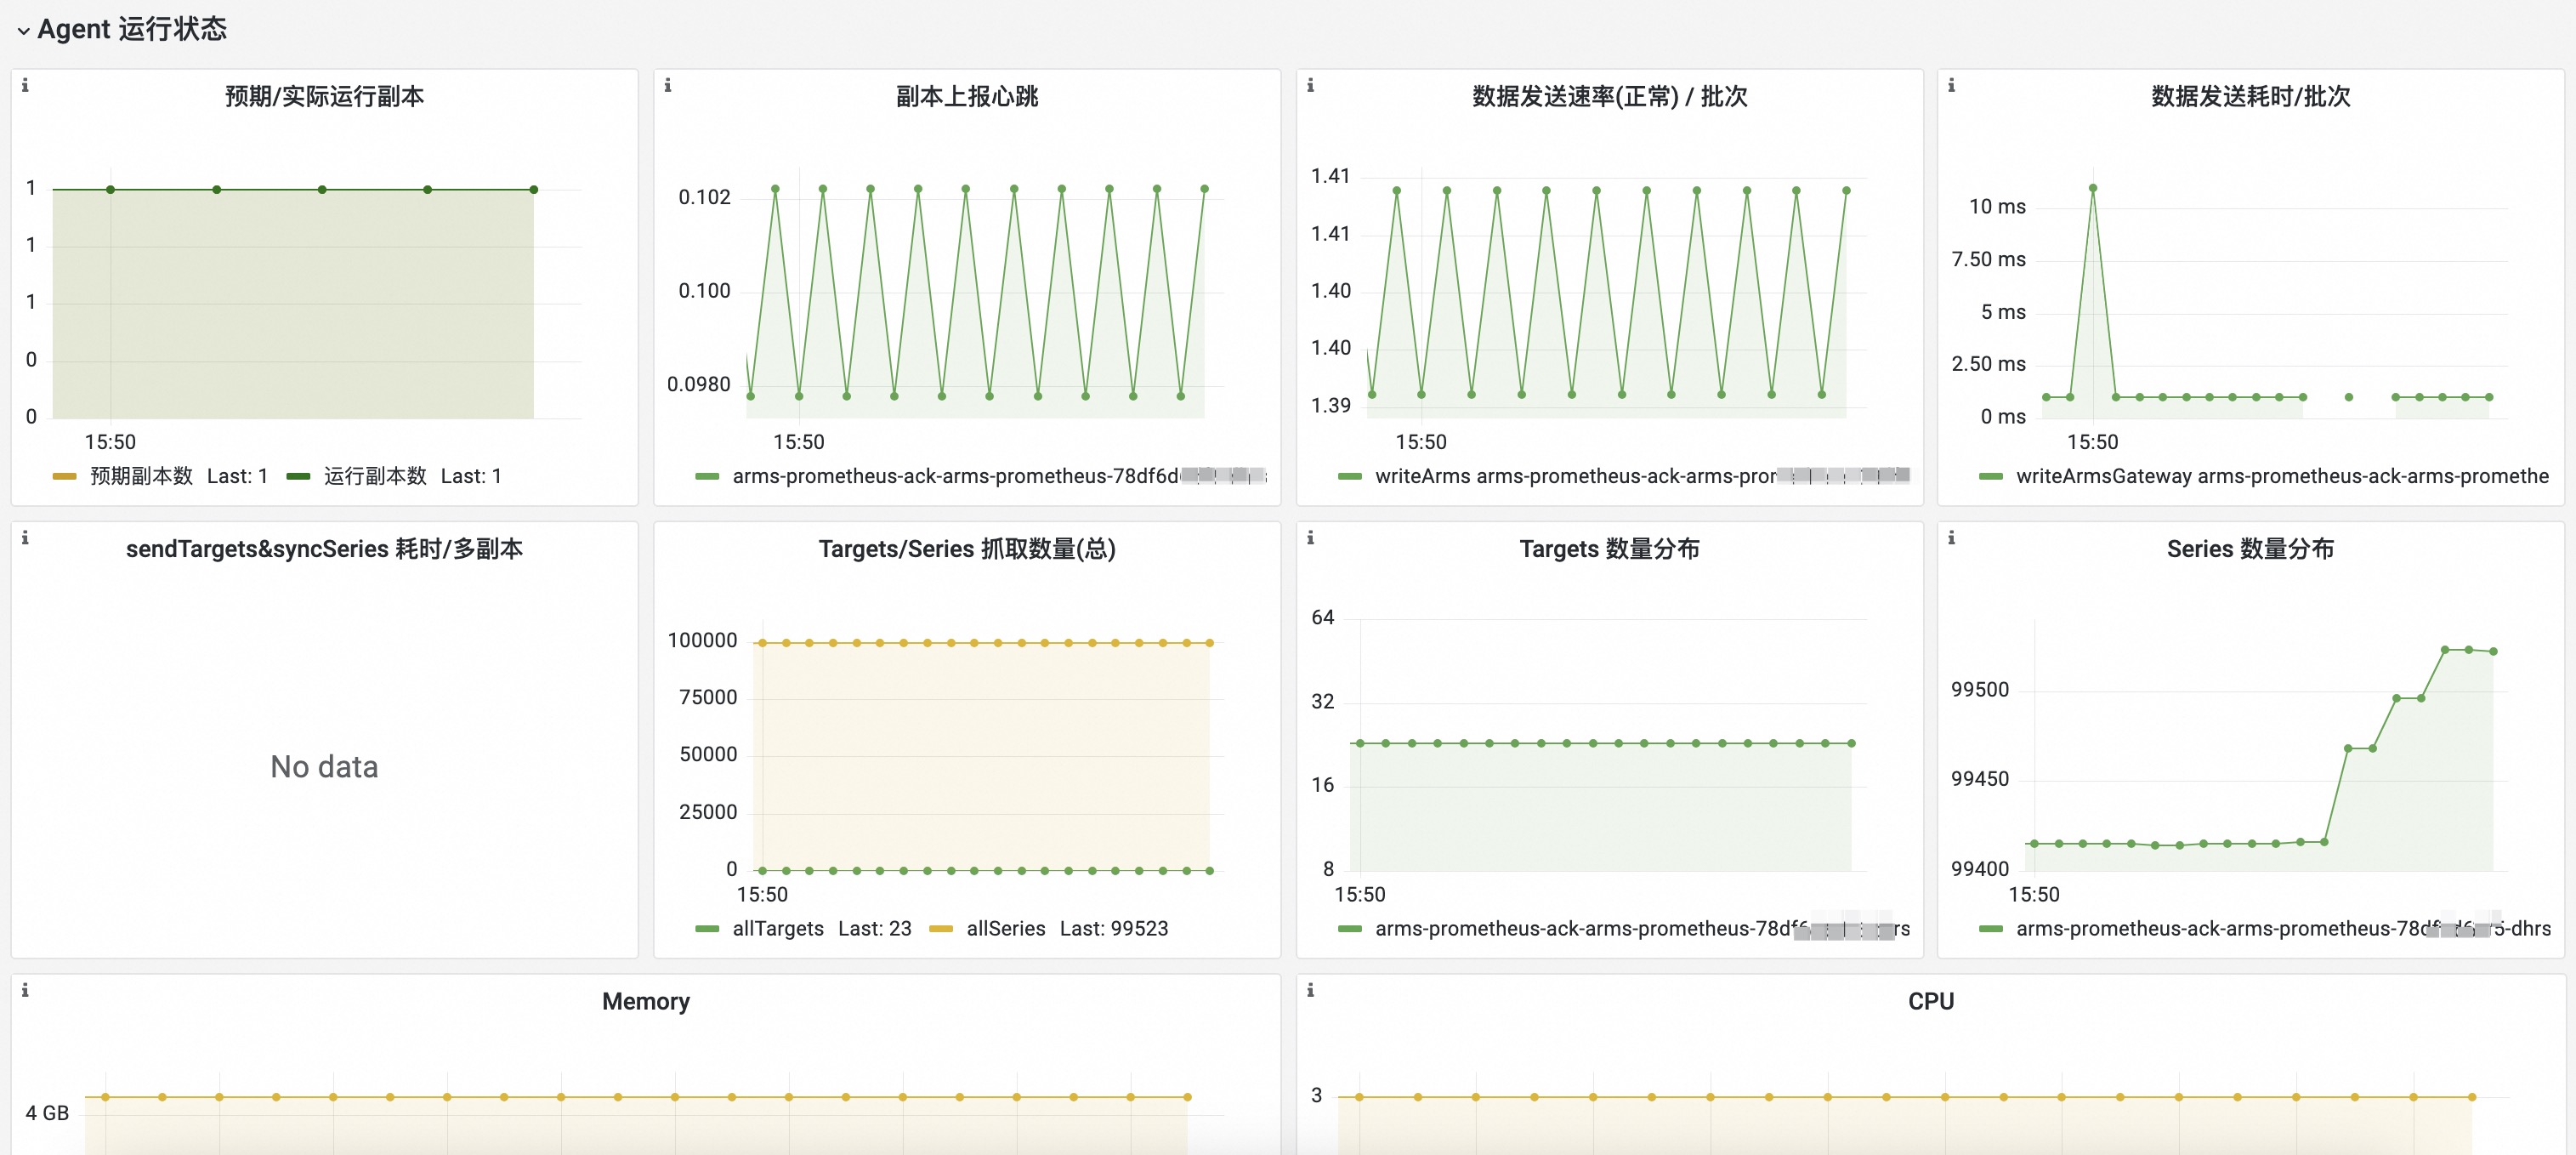Click 100000 axis label in Targets/Series chart

pos(702,640)
